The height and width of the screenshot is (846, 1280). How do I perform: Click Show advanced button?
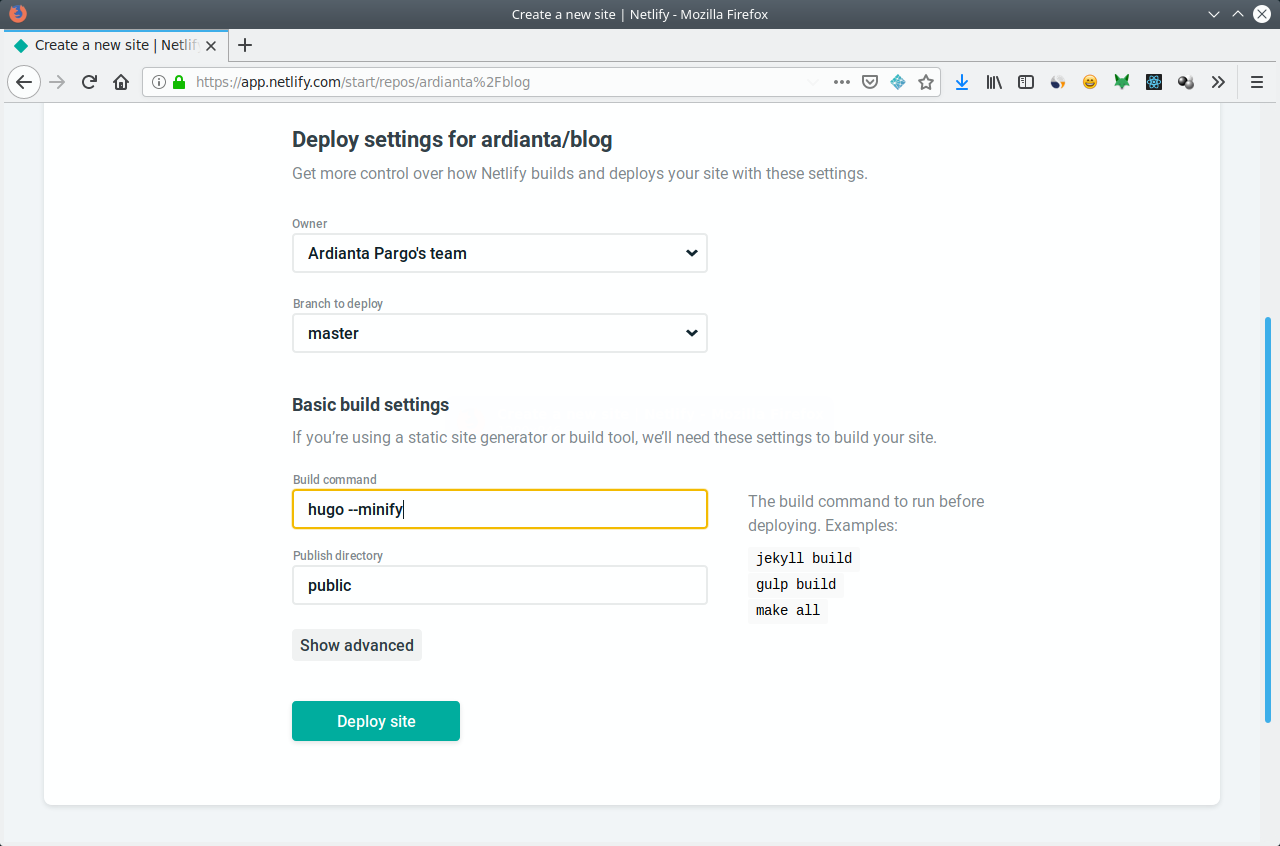point(357,645)
